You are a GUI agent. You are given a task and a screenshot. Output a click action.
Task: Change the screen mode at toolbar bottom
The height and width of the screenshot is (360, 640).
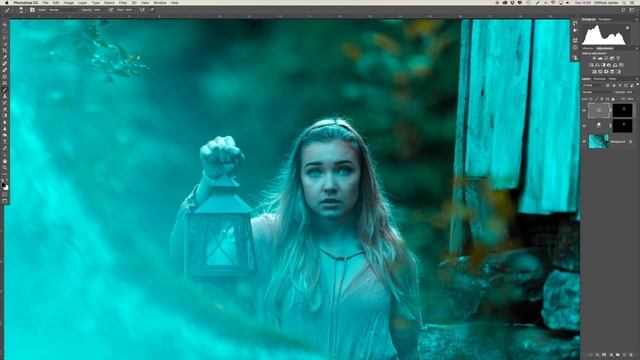pyautogui.click(x=4, y=201)
